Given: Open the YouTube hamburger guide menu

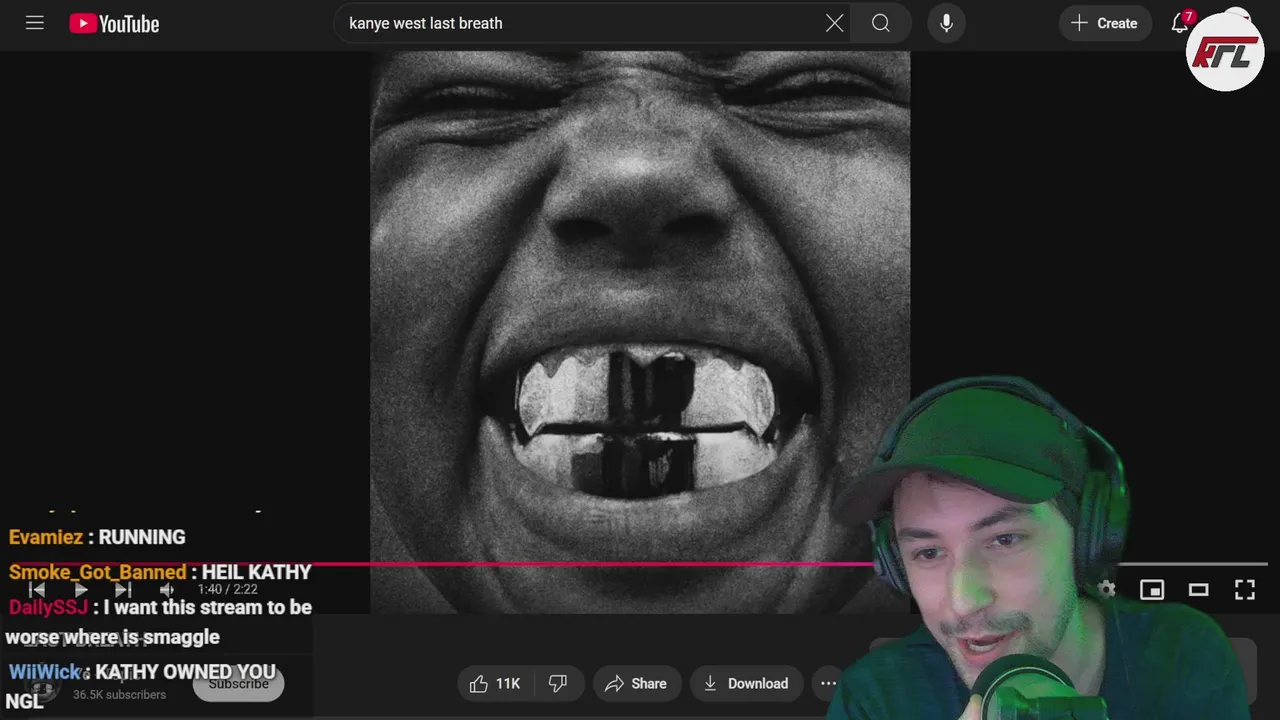Looking at the screenshot, I should [x=35, y=23].
